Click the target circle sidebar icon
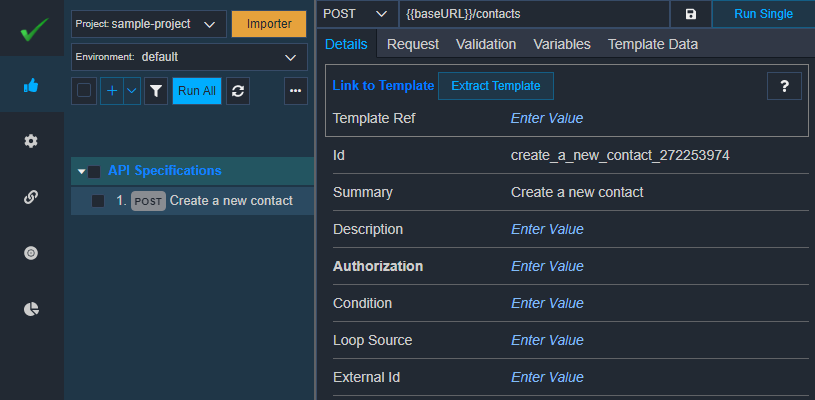This screenshot has height=400, width=815. tap(31, 253)
